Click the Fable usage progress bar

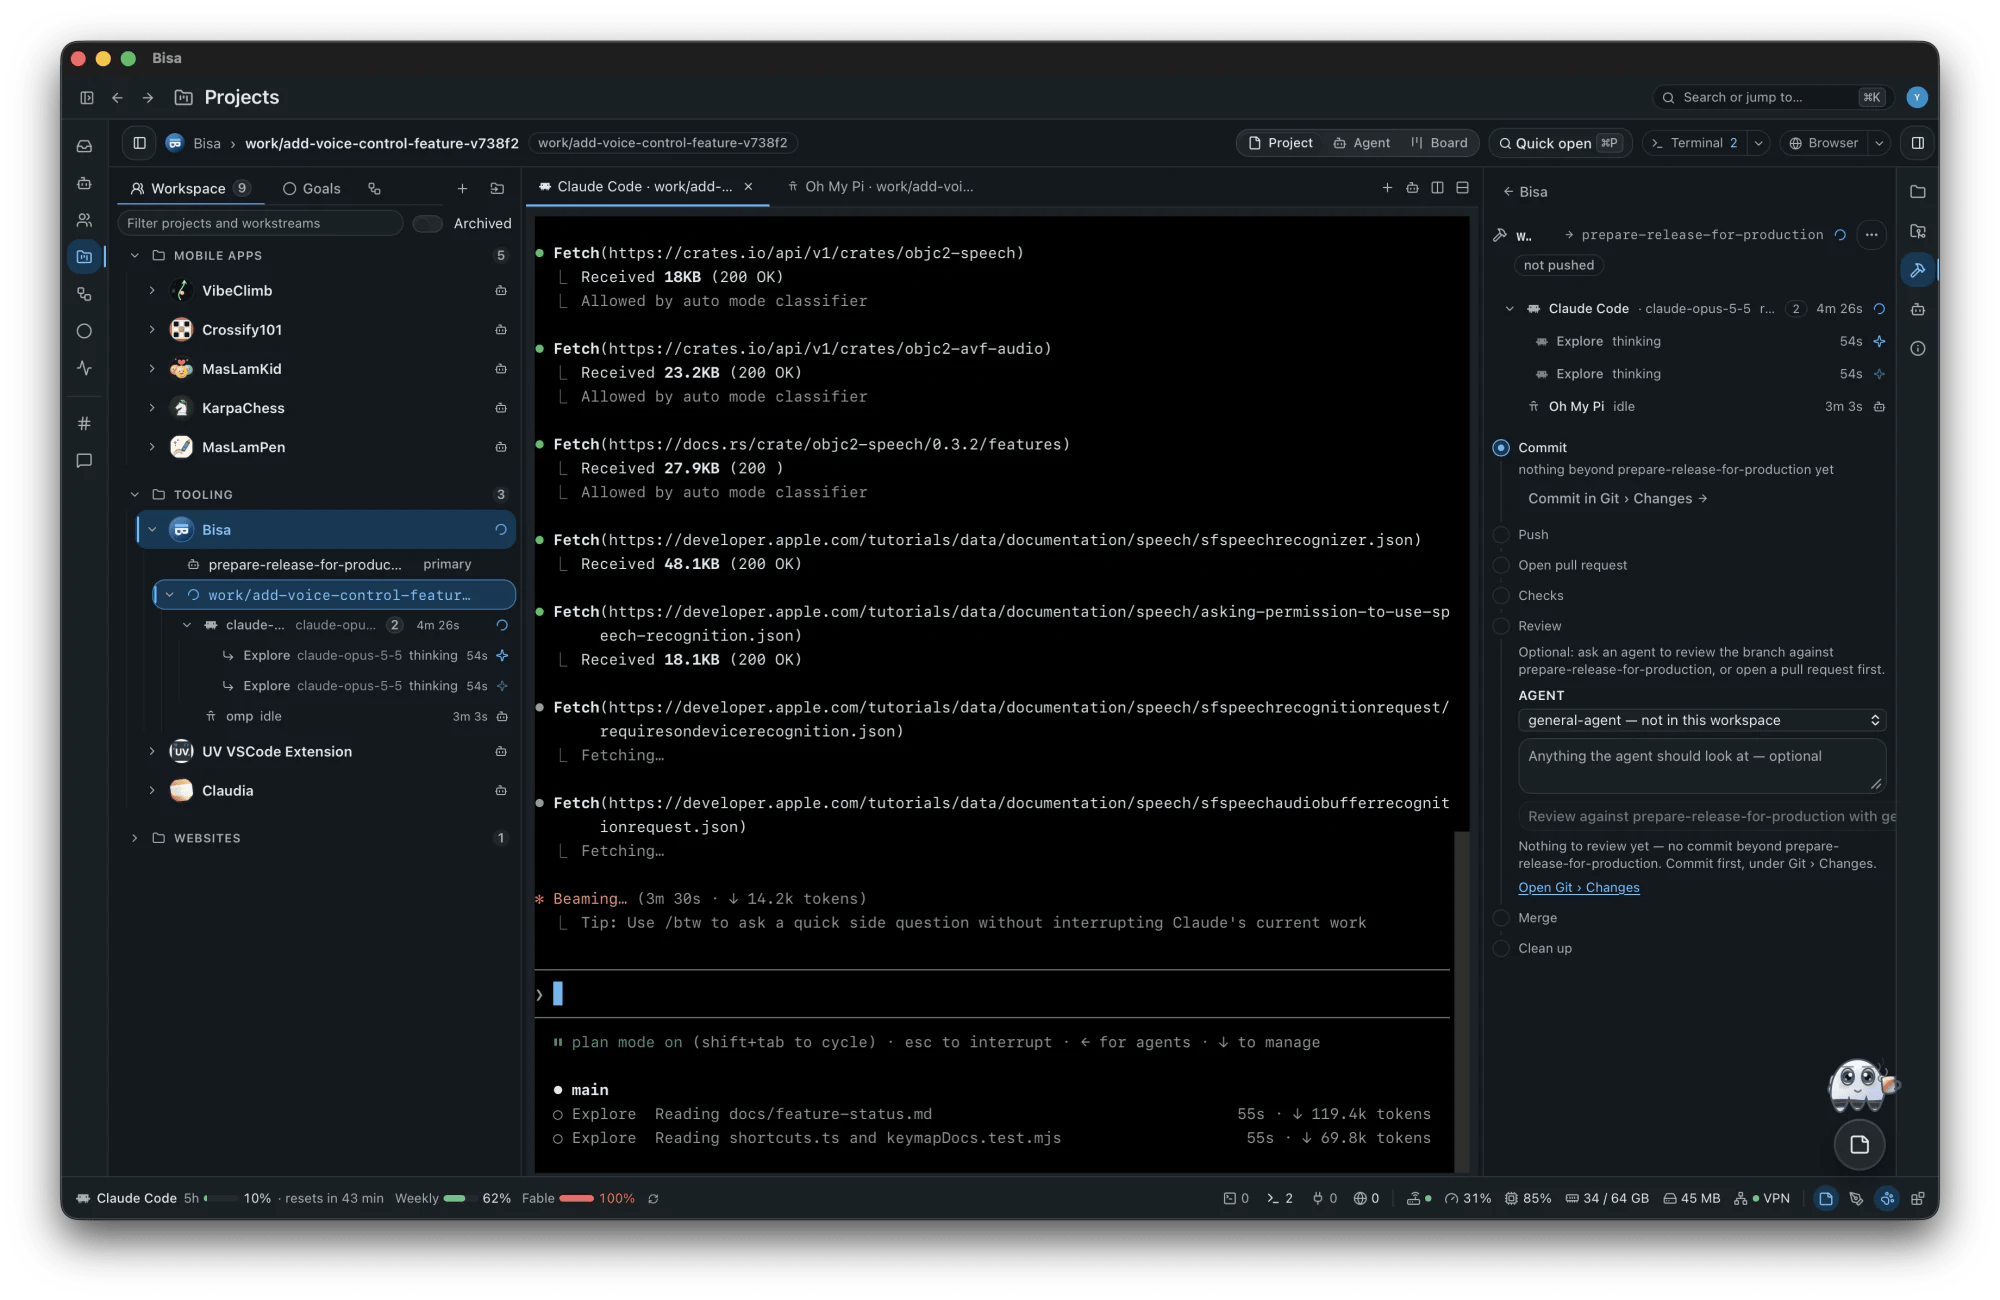point(577,1199)
